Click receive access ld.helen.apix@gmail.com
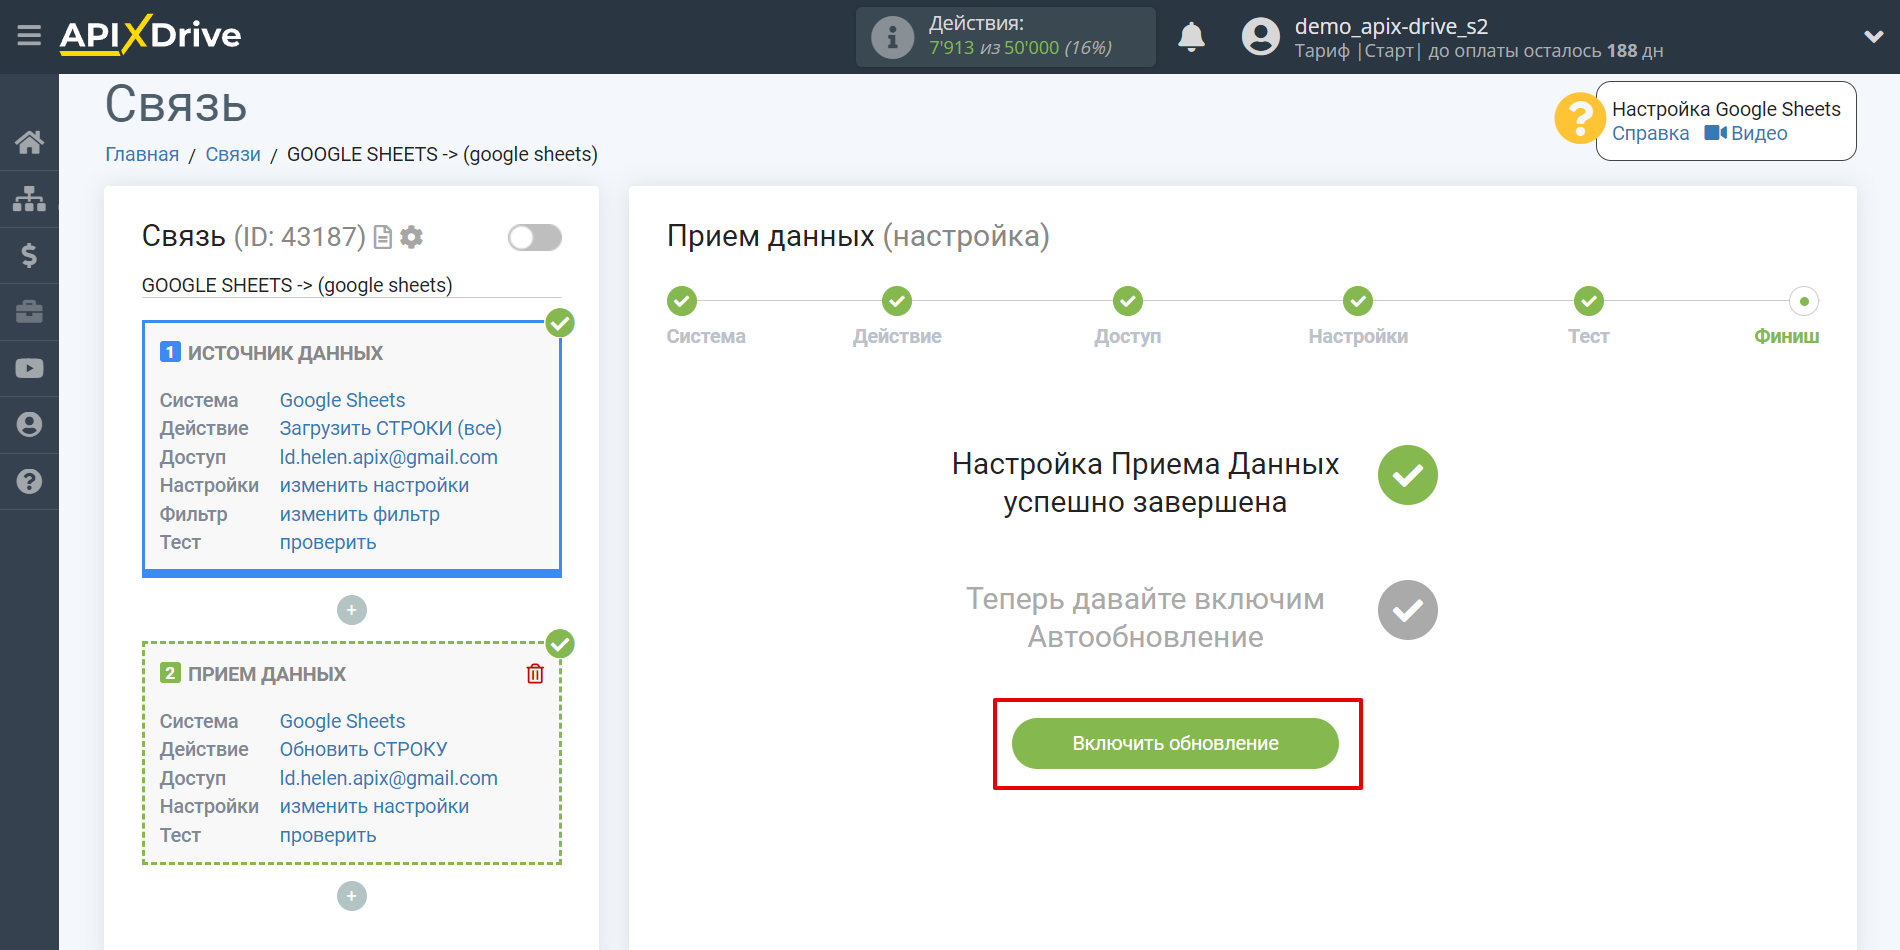This screenshot has width=1900, height=950. (388, 778)
